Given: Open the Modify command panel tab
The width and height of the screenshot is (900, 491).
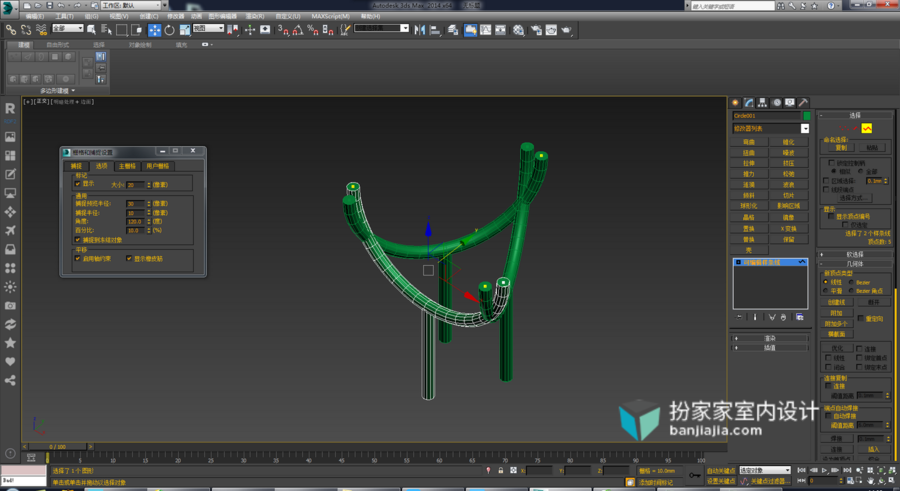Looking at the screenshot, I should pos(749,102).
